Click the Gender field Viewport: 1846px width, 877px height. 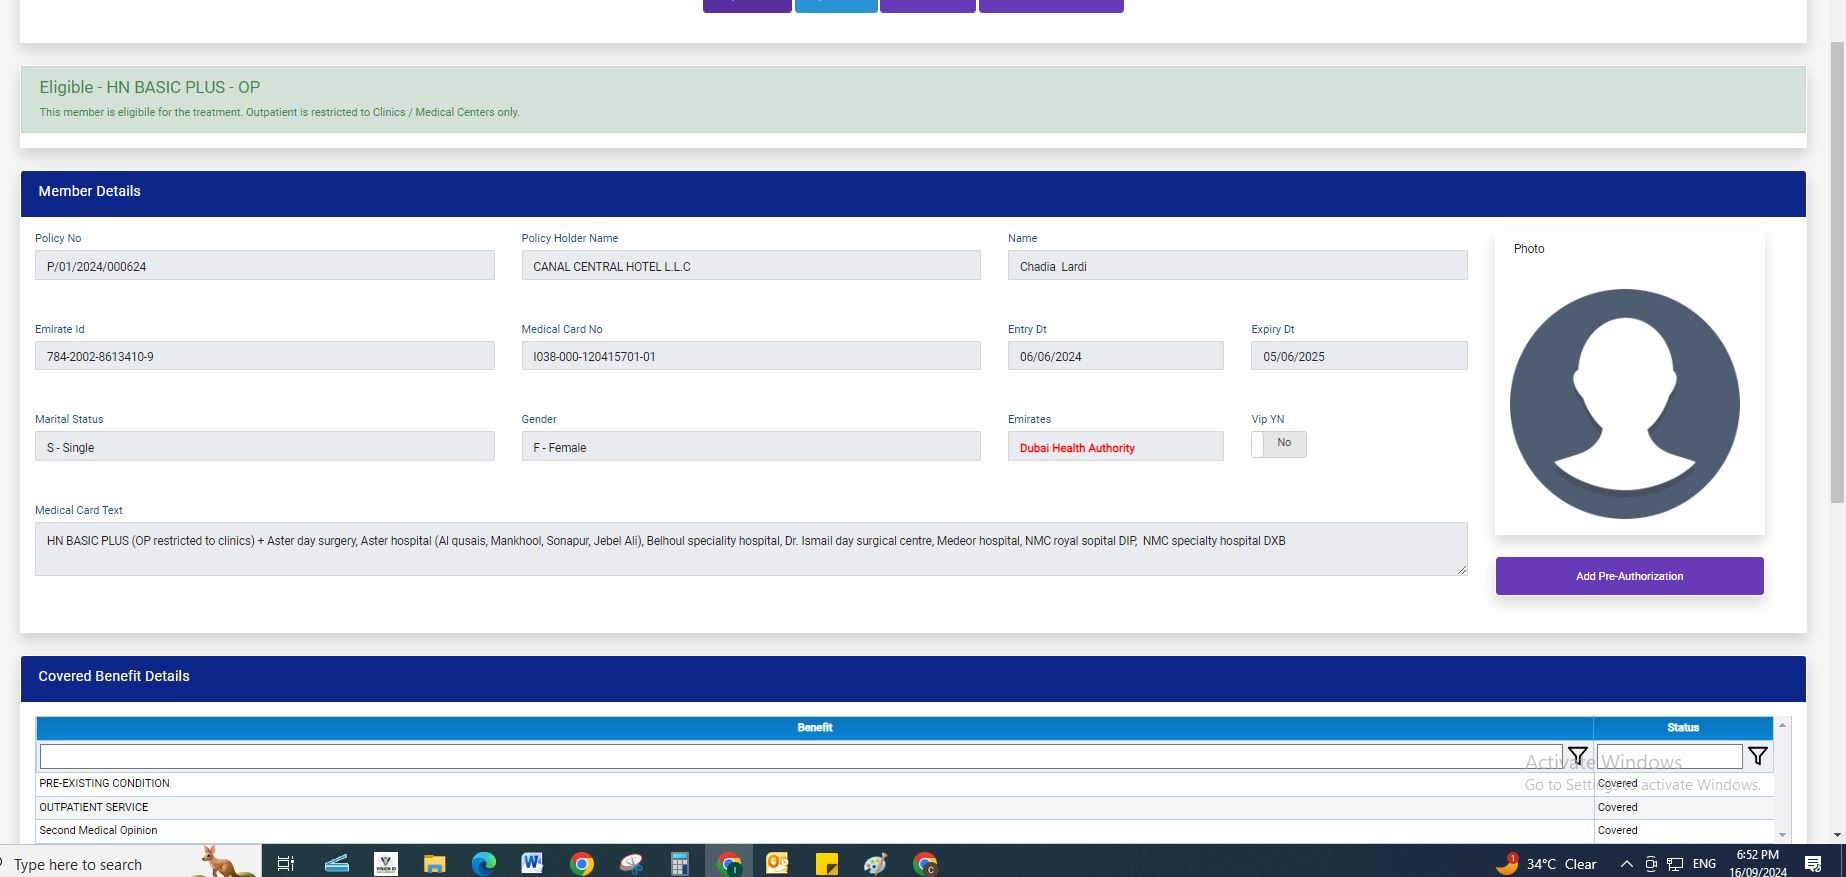point(751,447)
